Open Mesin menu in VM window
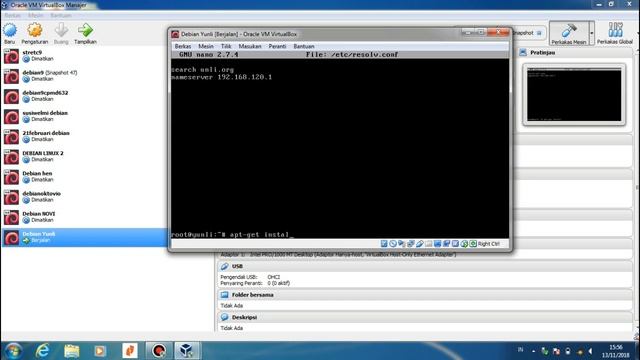Viewport: 640px width, 360px height. tap(206, 46)
